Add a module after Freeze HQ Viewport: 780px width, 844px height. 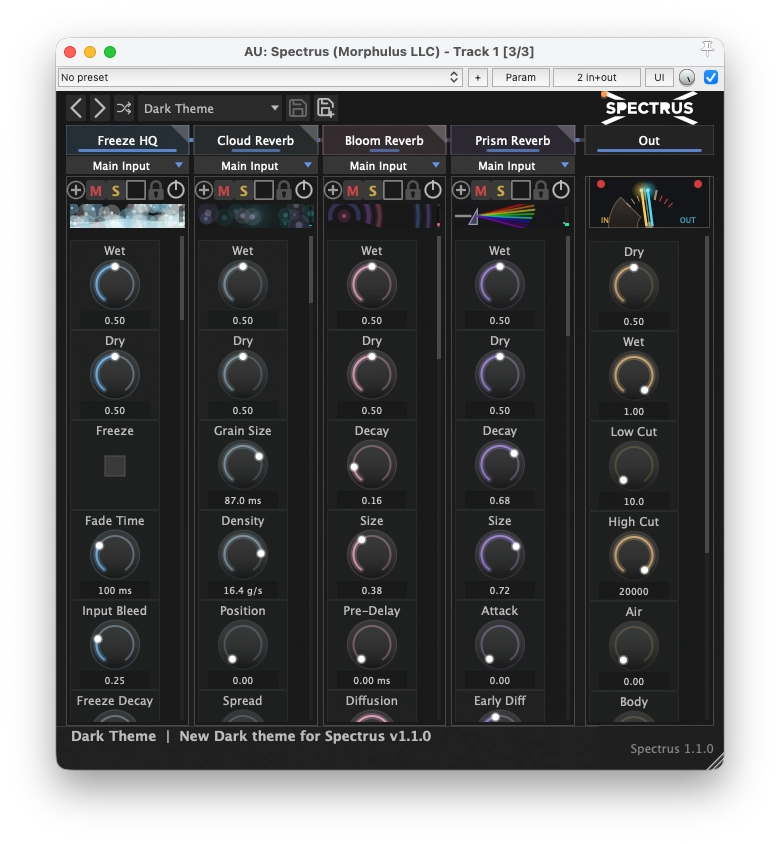click(76, 190)
